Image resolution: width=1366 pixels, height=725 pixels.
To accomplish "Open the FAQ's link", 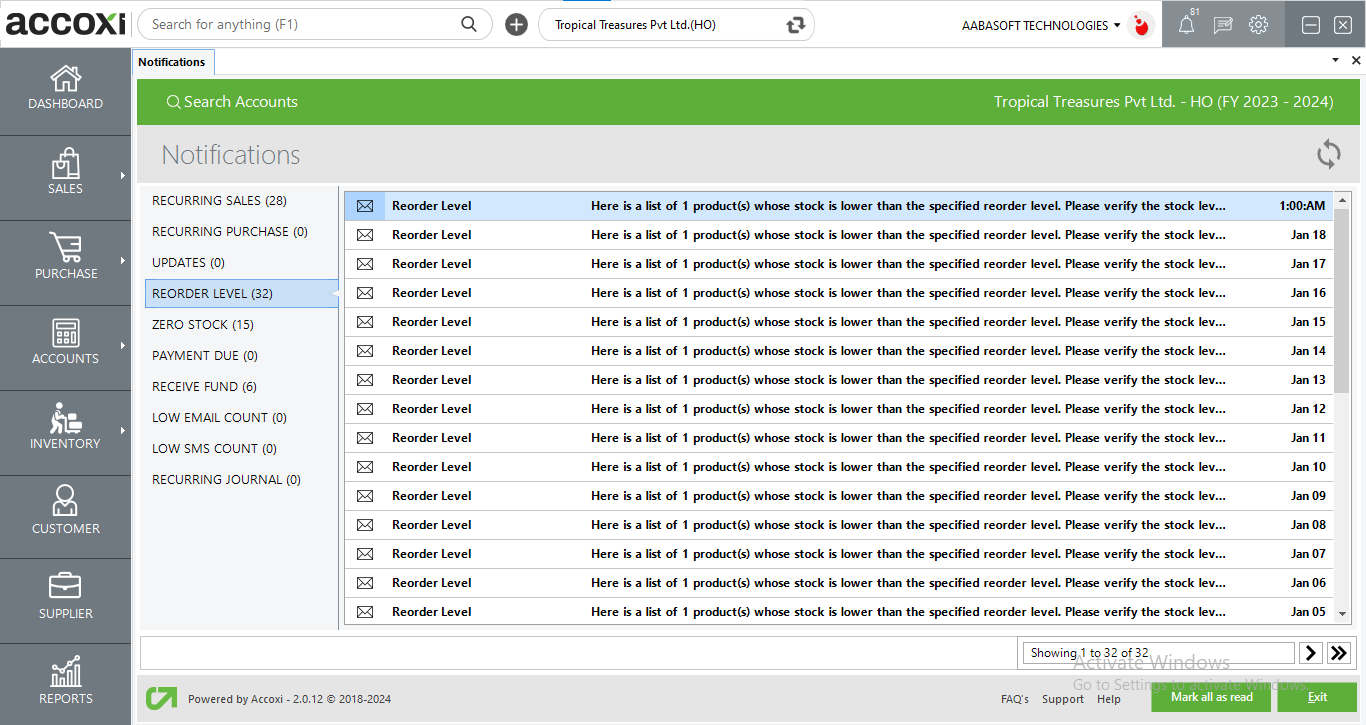I will pos(1015,699).
